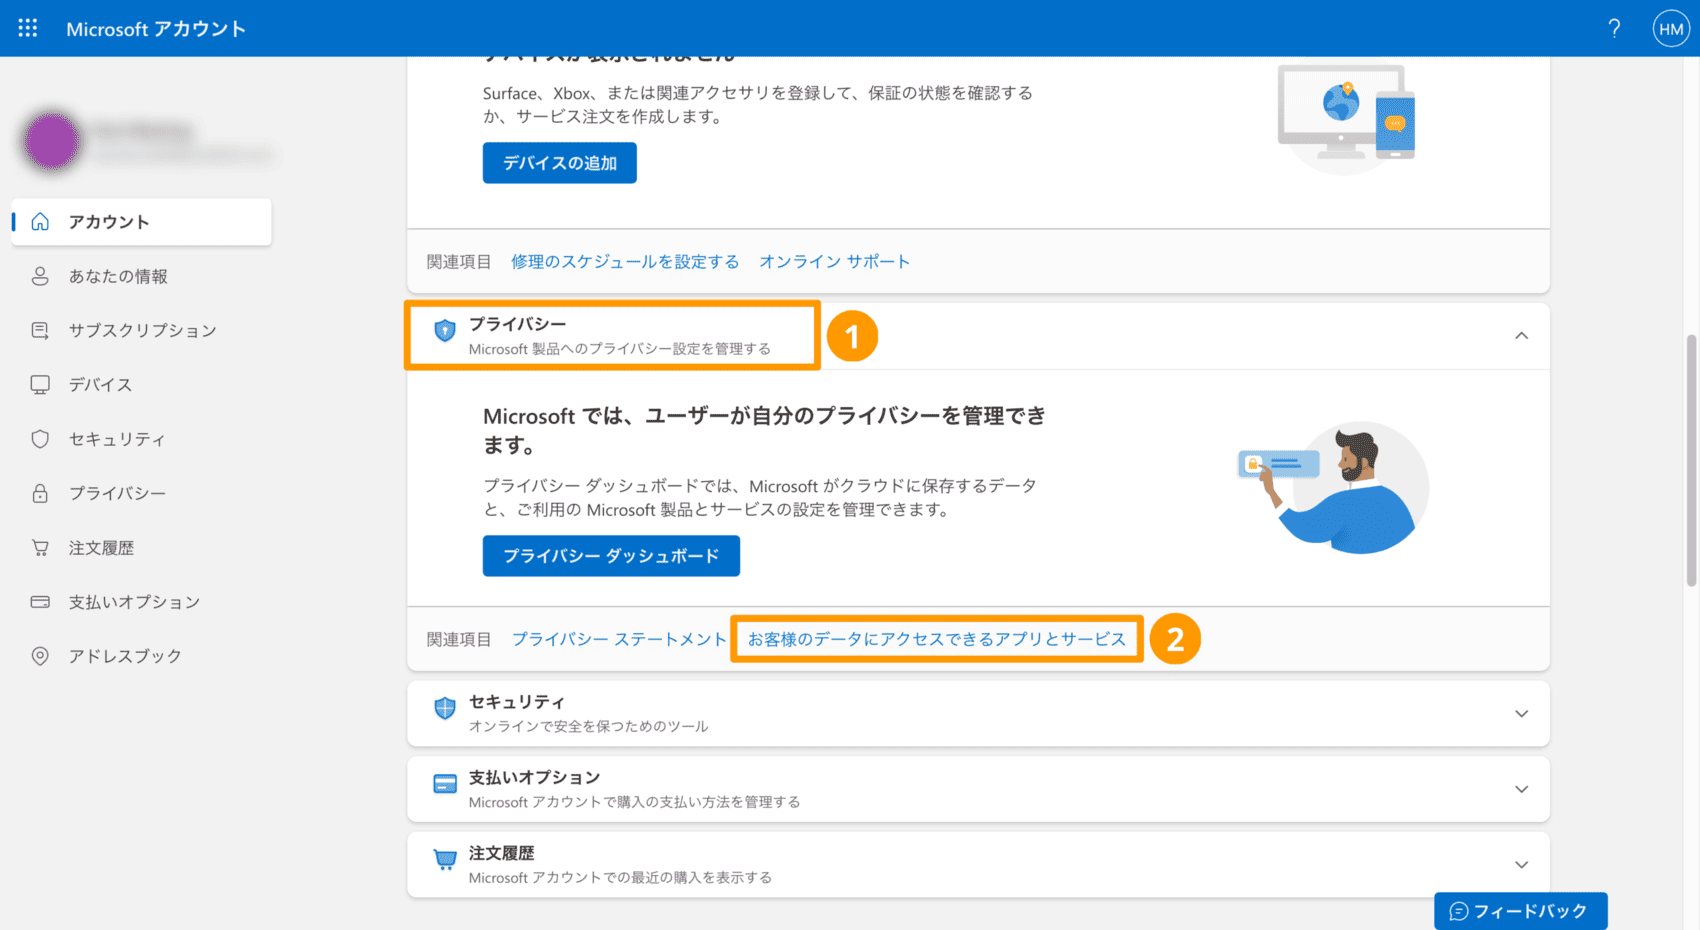The height and width of the screenshot is (930, 1700).
Task: Click the card icon beside 支払いオプション in sidebar
Action: [40, 602]
